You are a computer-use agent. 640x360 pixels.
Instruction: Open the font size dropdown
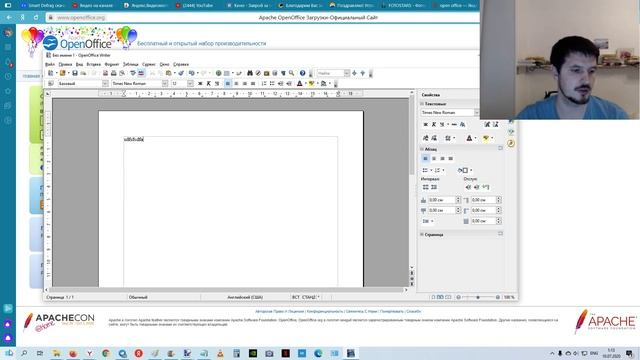click(x=190, y=83)
